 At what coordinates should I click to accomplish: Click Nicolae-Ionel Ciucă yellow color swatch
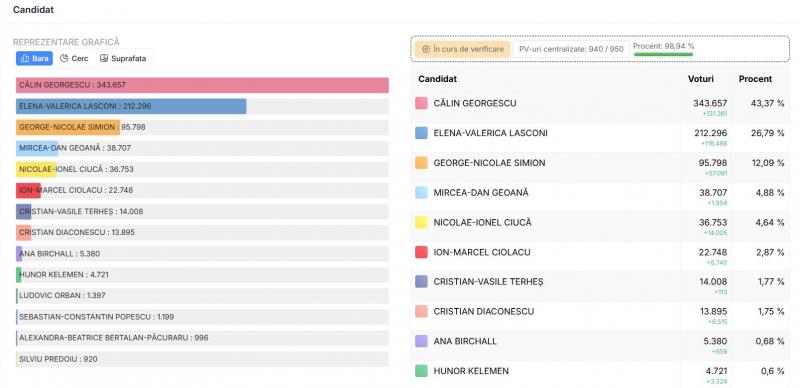click(x=421, y=223)
